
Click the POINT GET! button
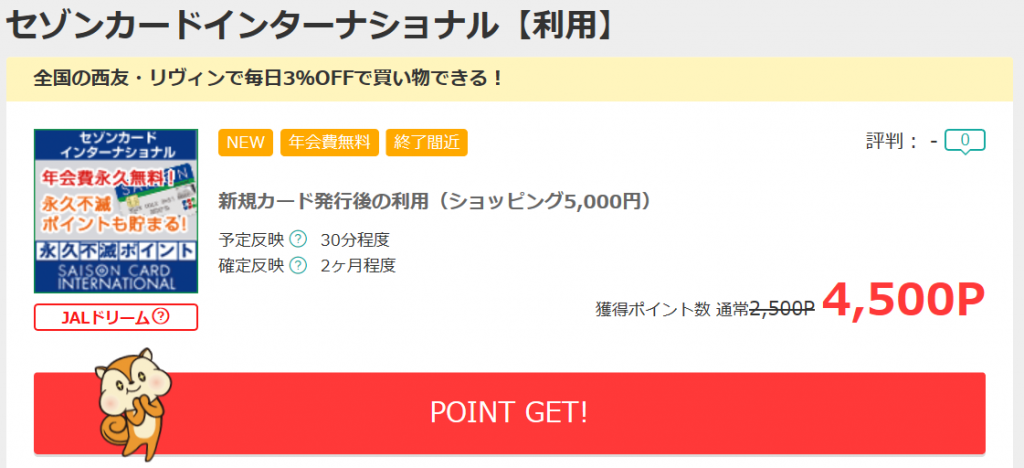[509, 413]
